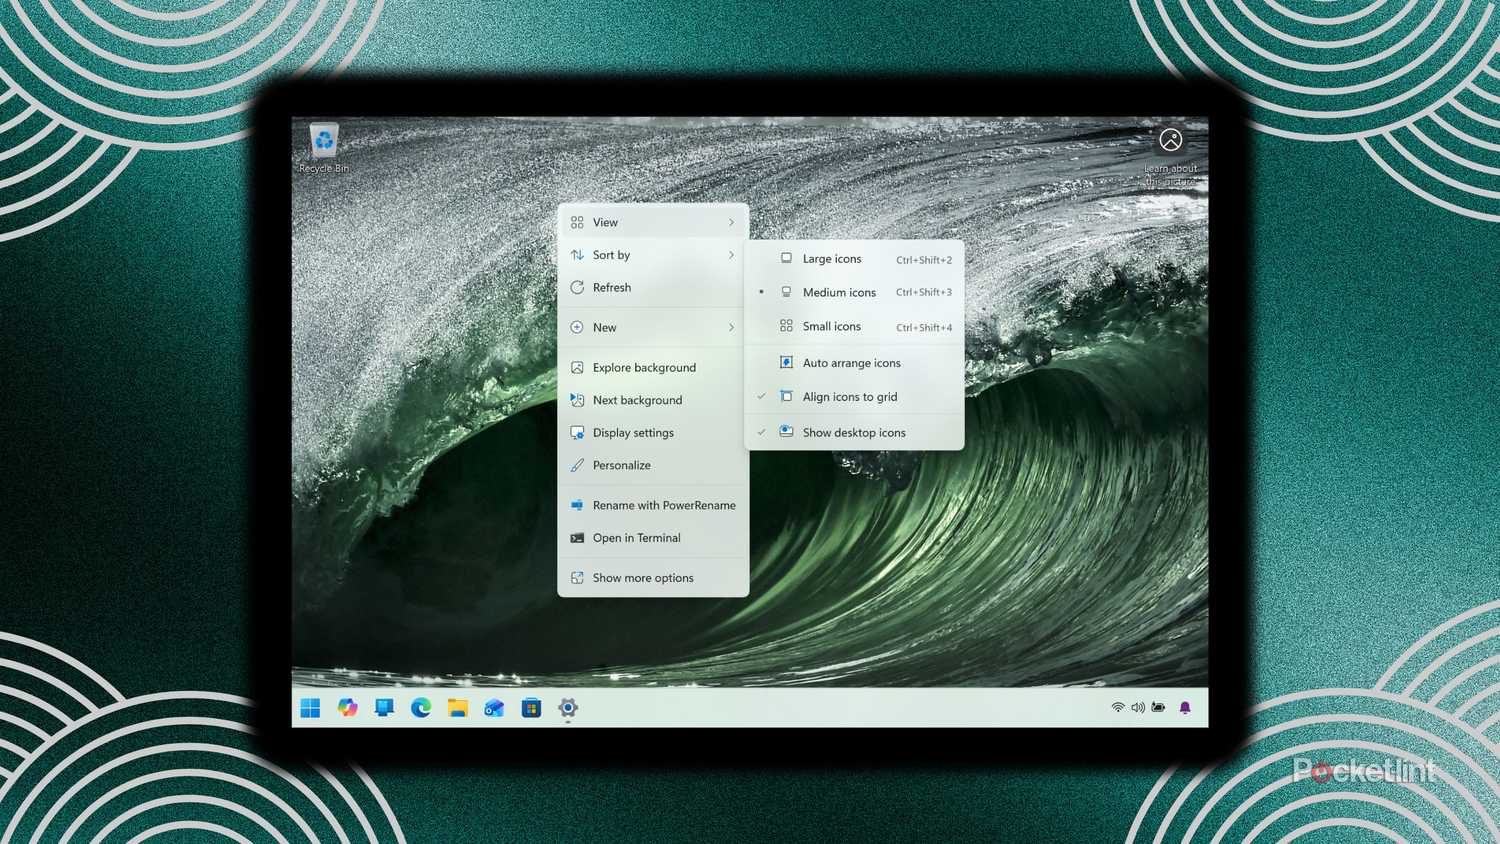
Task: Toggle Show desktop icons option
Action: [853, 433]
